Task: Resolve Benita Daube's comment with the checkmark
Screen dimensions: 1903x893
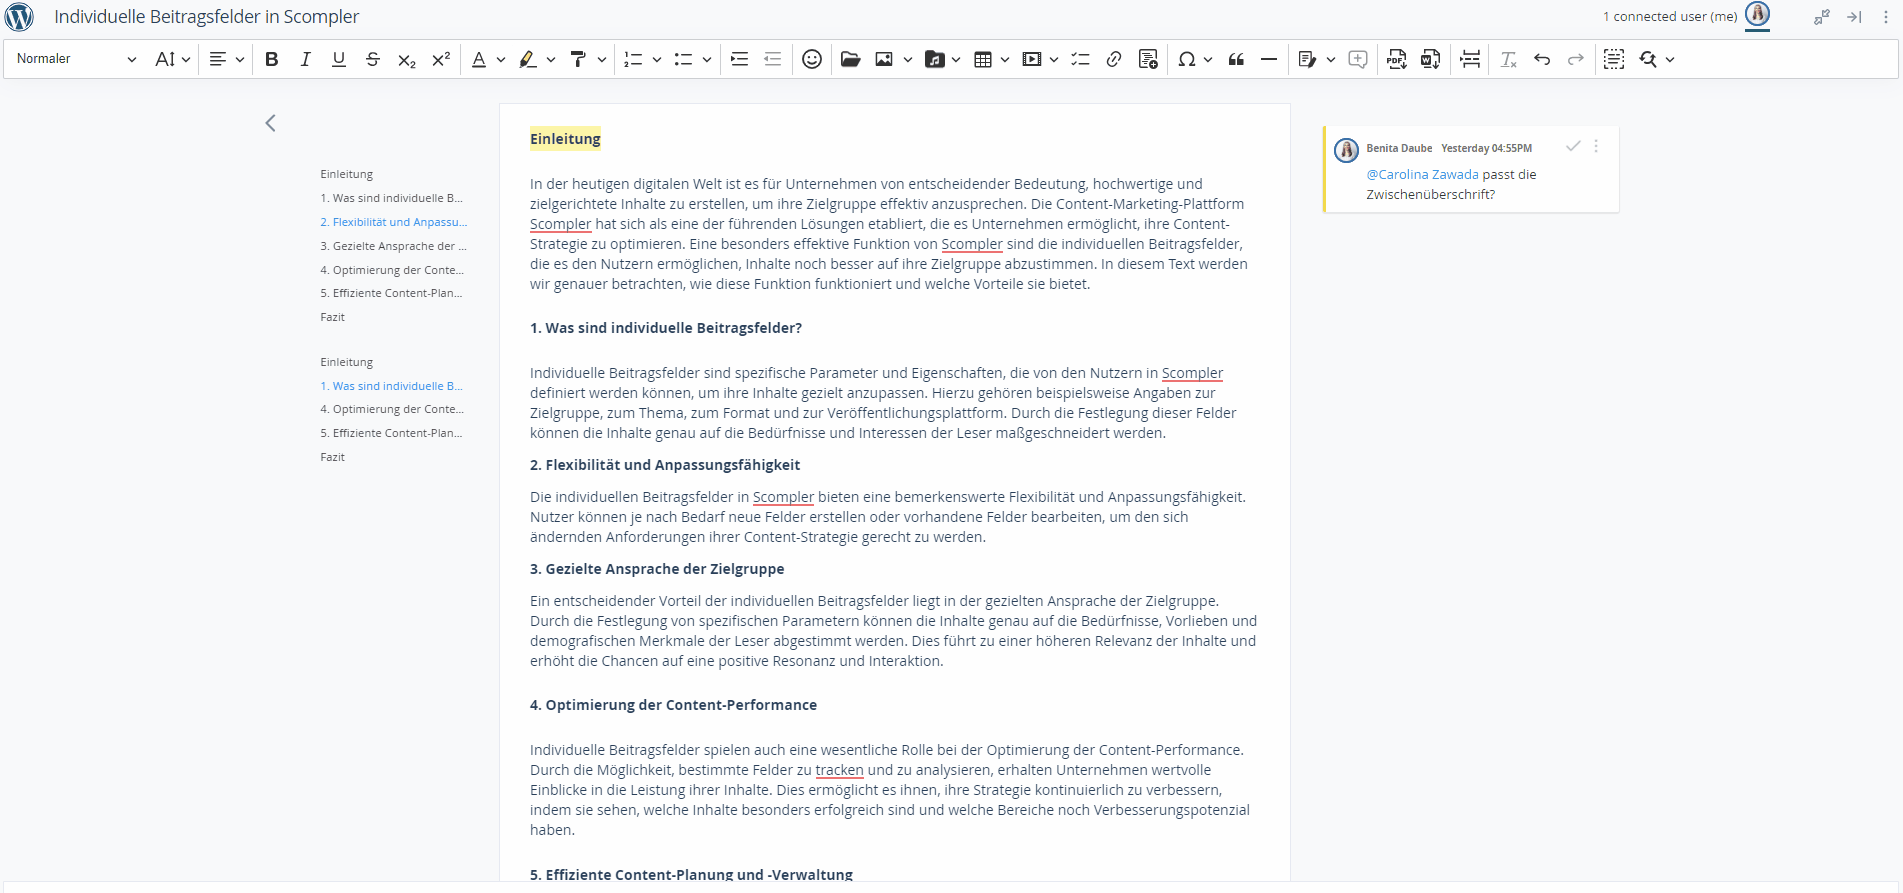Action: coord(1573,147)
